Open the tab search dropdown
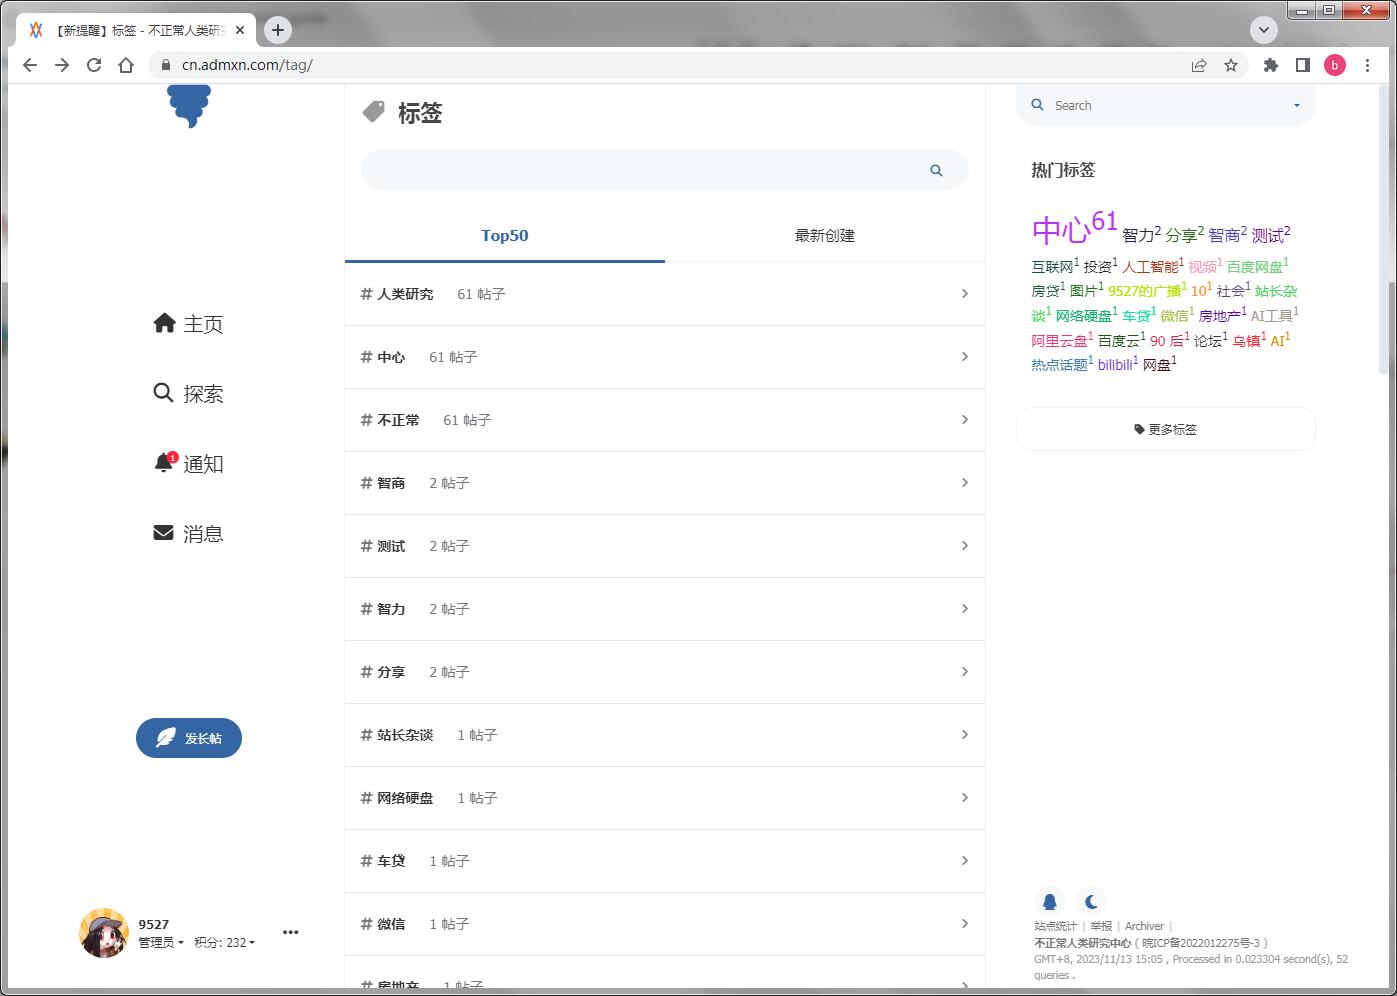Viewport: 1397px width, 996px height. click(x=1264, y=30)
